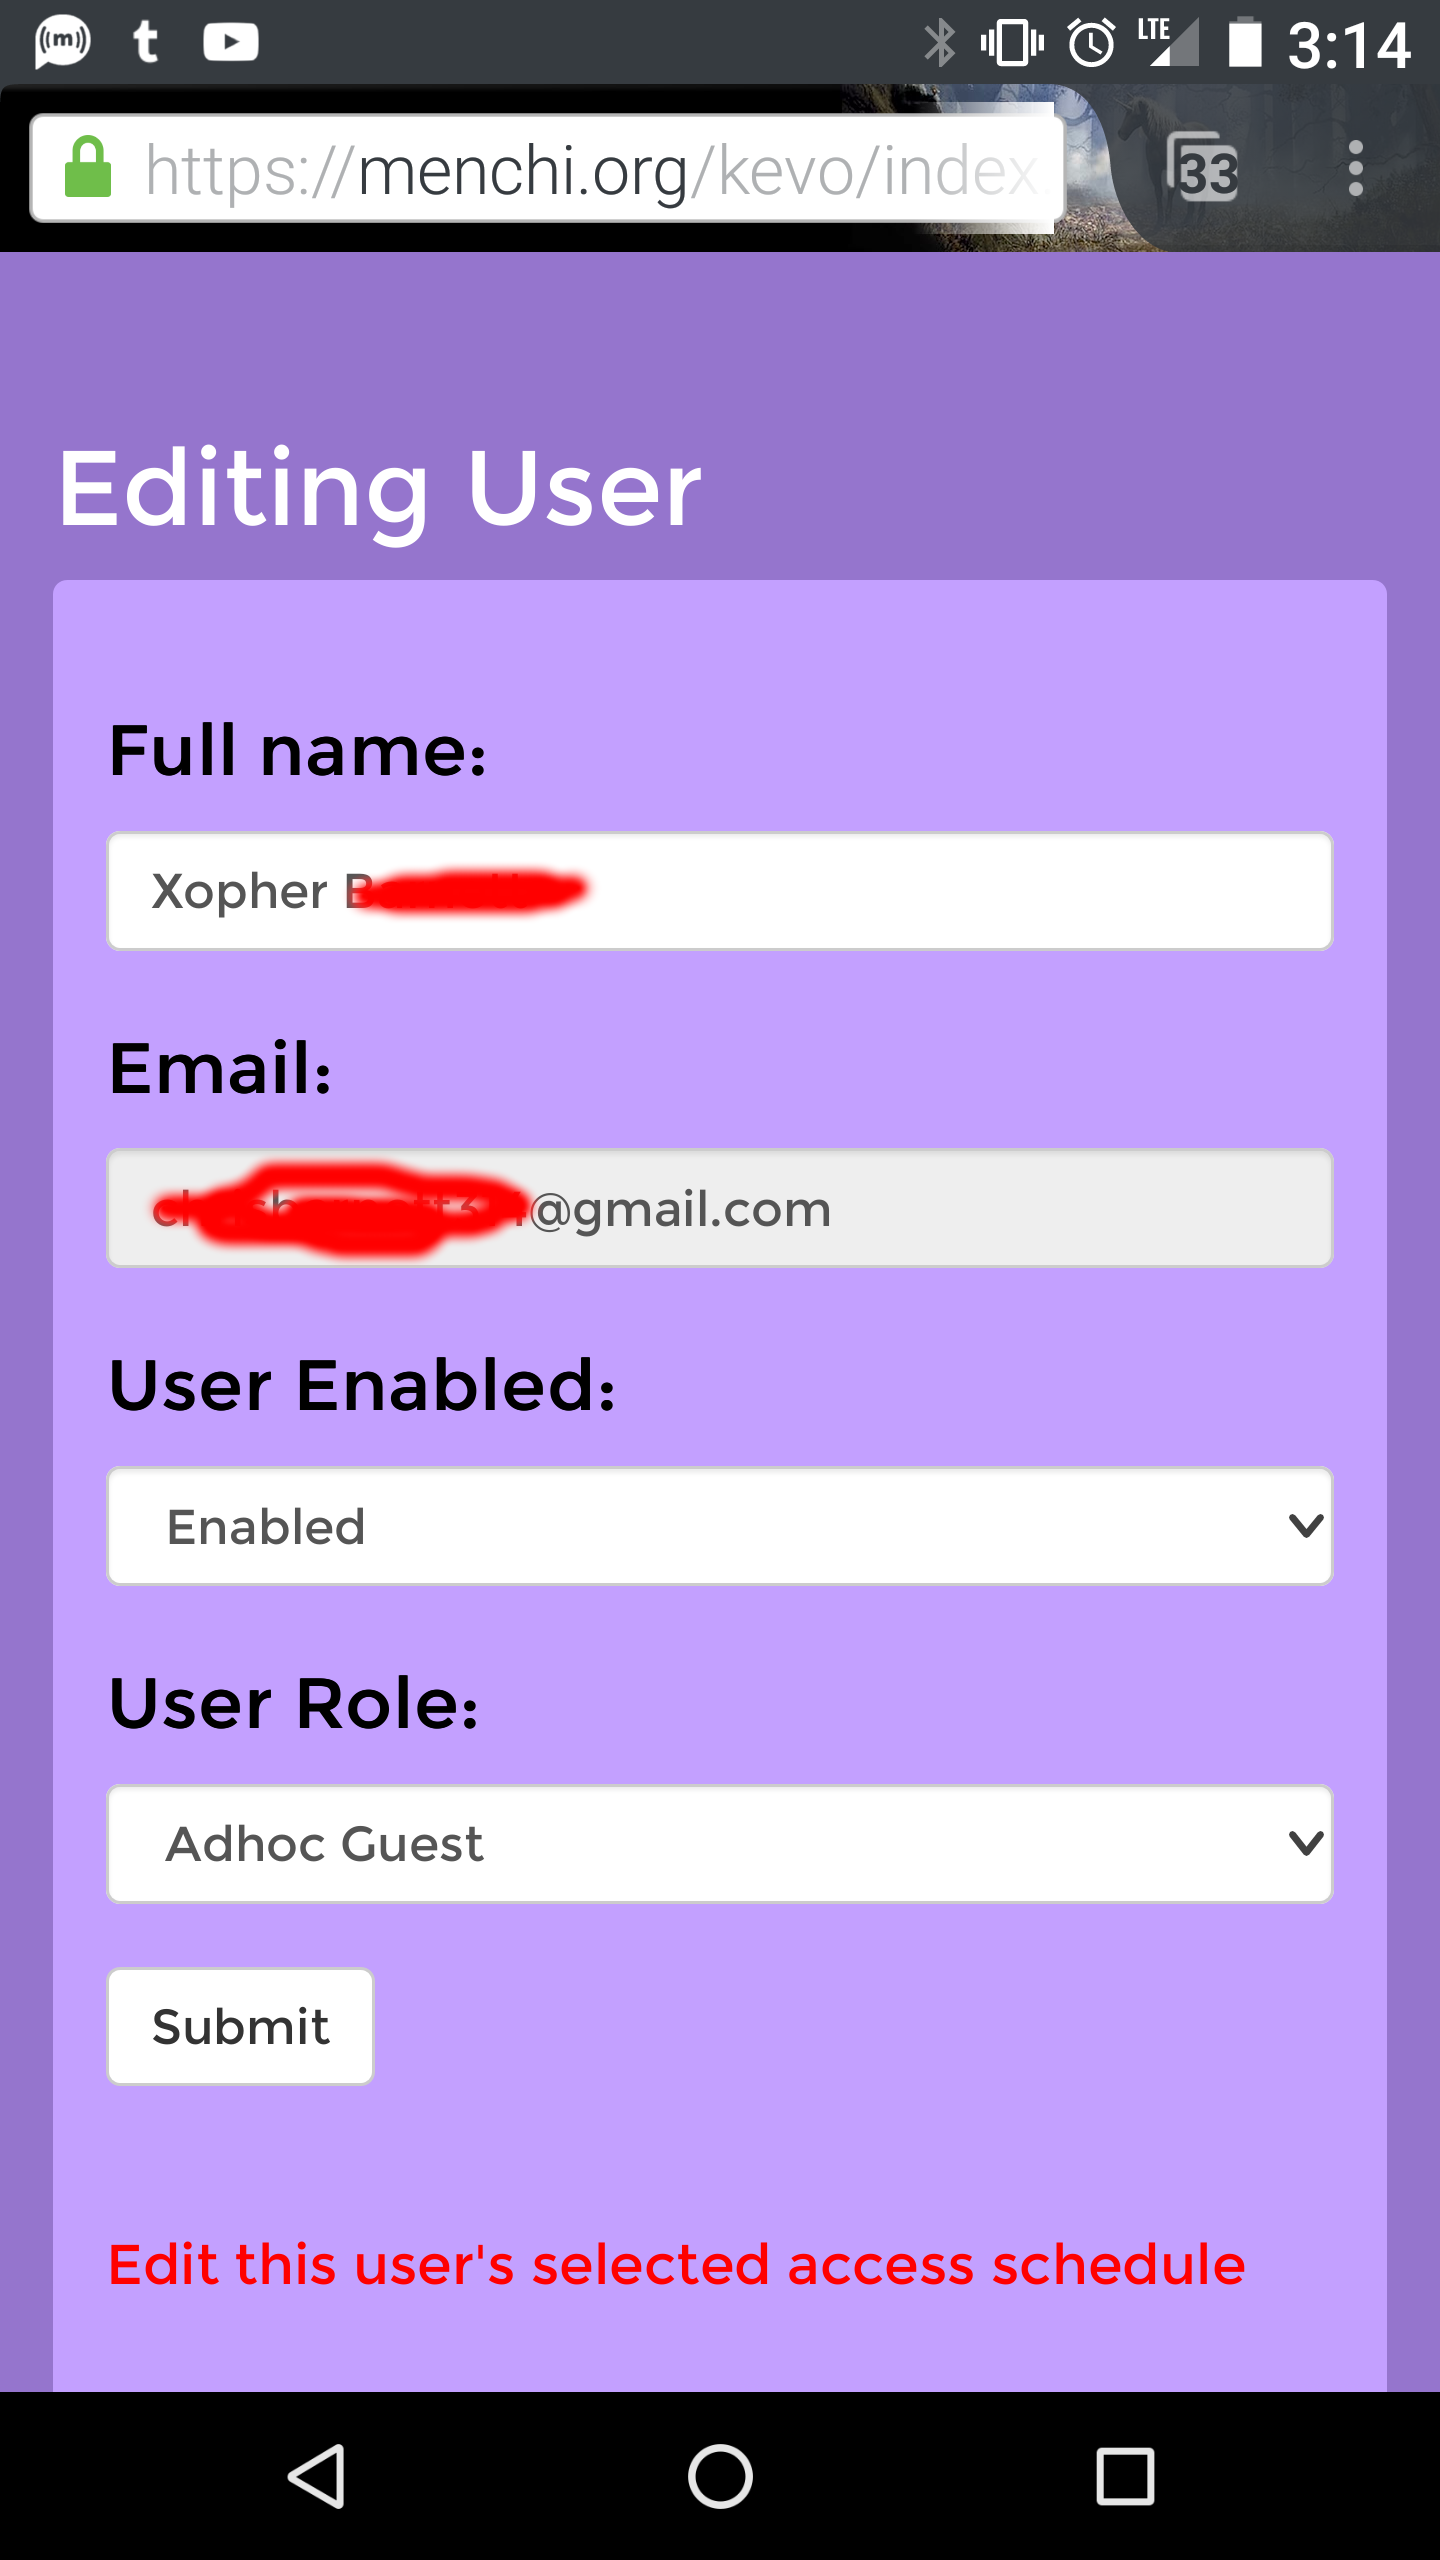1440x2560 pixels.
Task: Open the browser three-dot overflow menu
Action: 1355,168
